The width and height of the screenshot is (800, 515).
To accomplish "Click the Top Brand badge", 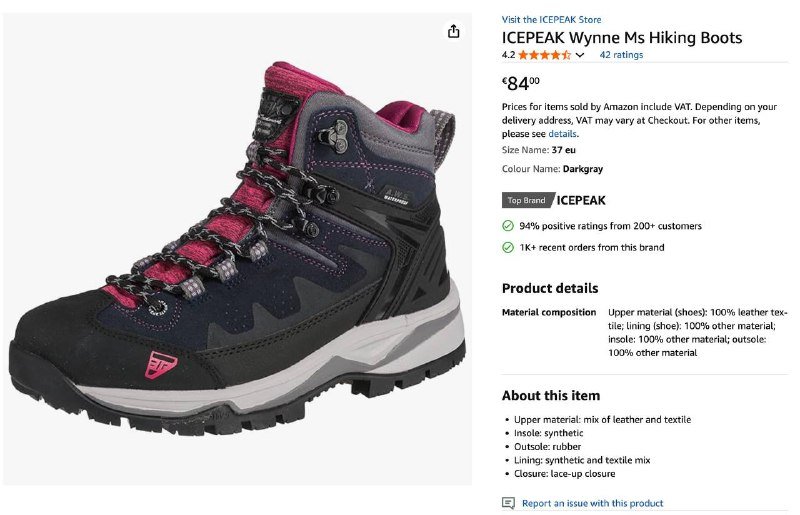I will tap(527, 200).
